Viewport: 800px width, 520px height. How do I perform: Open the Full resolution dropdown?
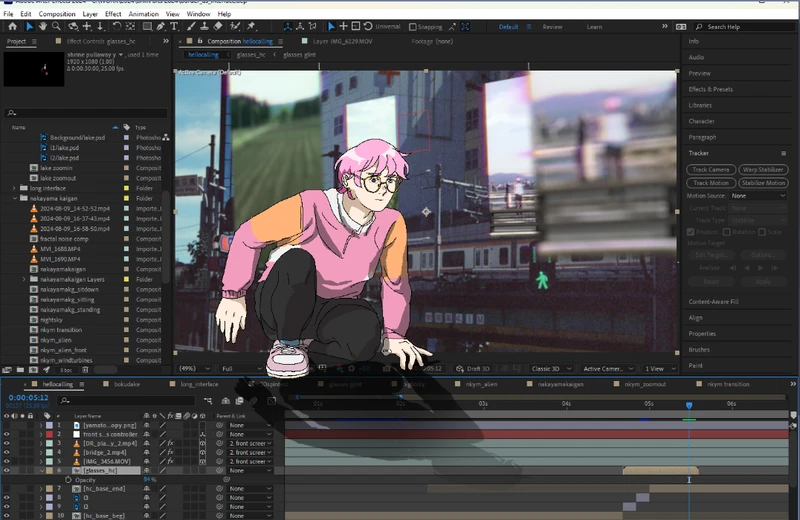click(x=241, y=368)
